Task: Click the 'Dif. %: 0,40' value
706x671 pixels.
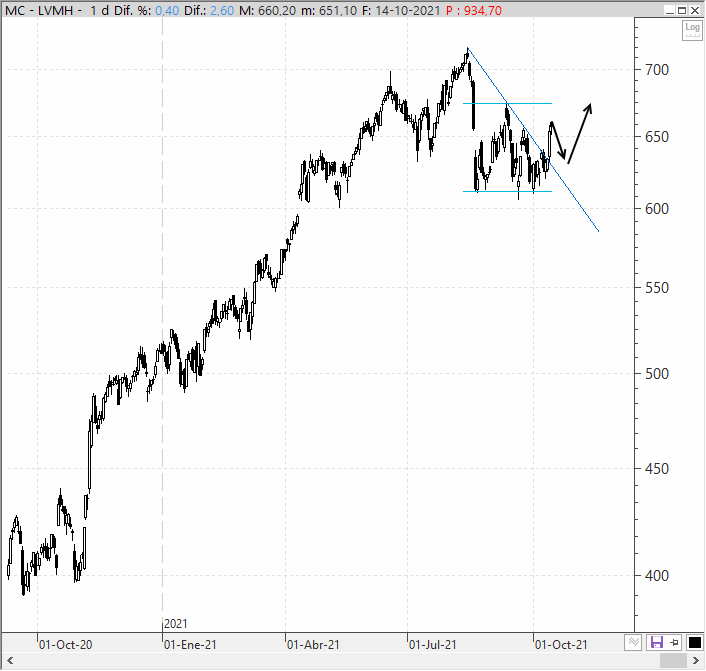Action: pyautogui.click(x=146, y=10)
